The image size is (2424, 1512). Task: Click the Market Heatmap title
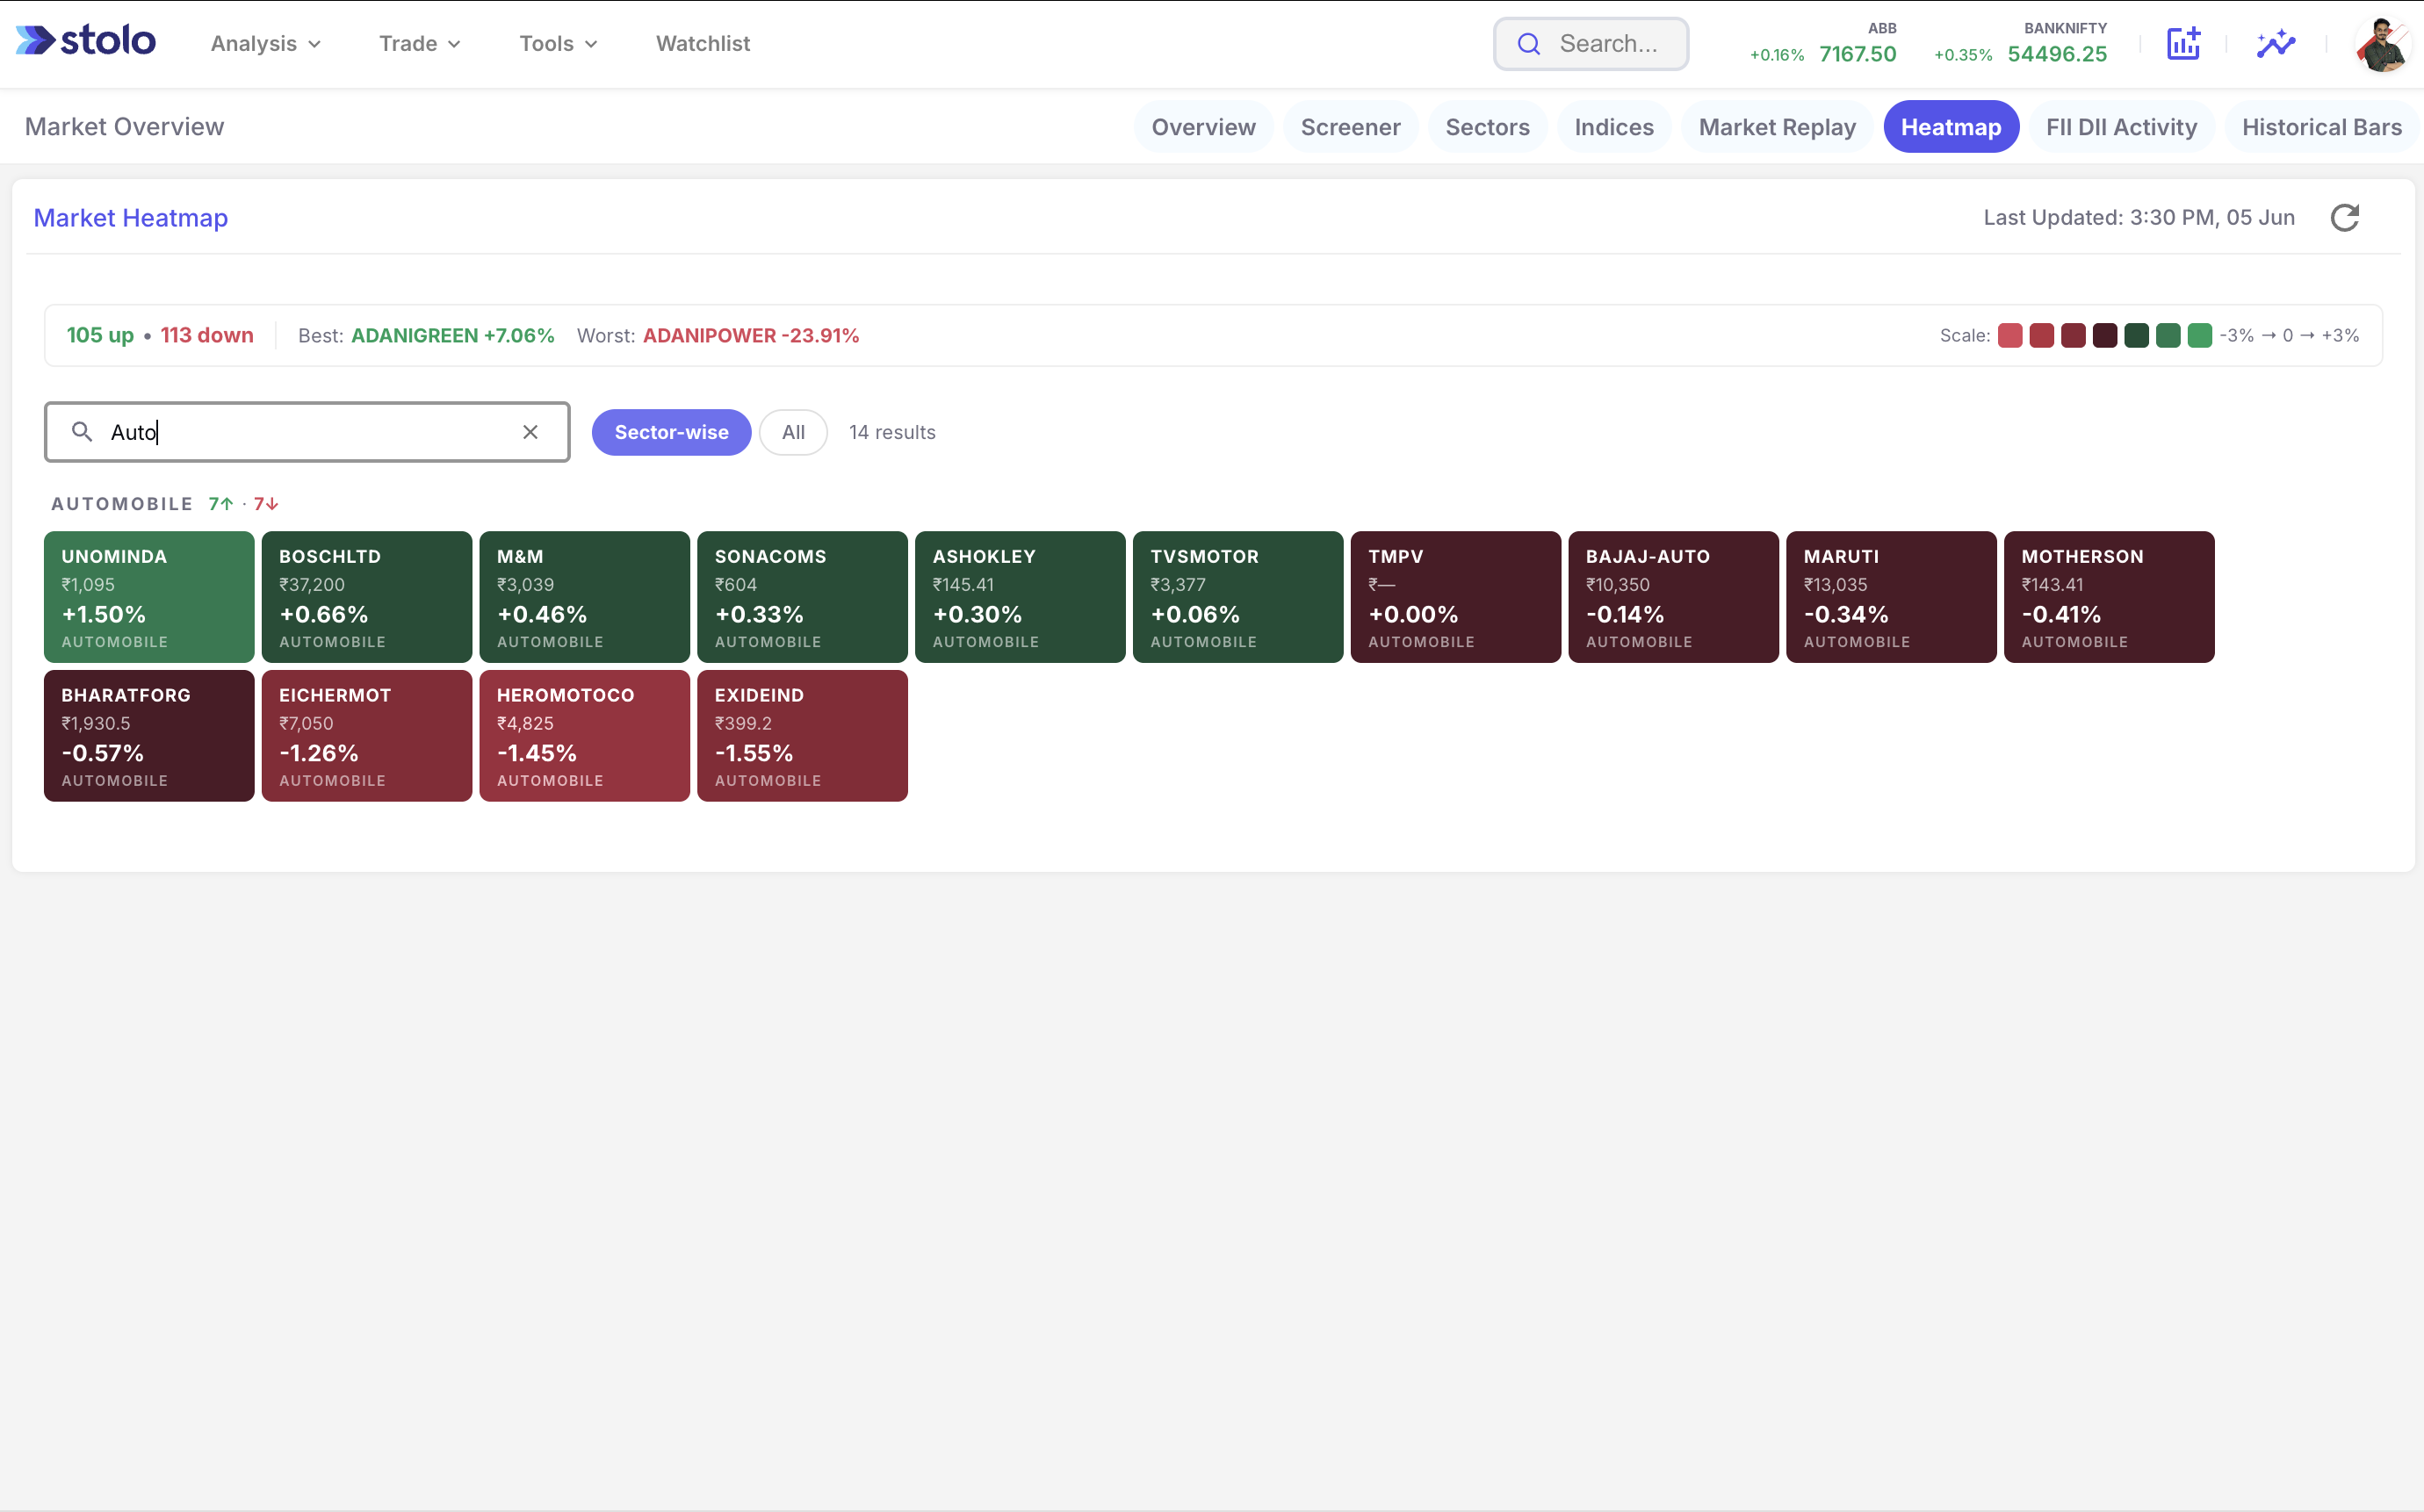click(x=131, y=217)
